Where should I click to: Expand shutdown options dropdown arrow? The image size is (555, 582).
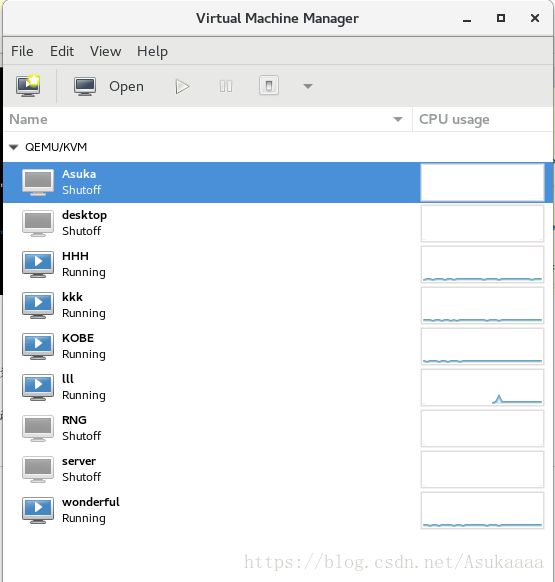(x=308, y=86)
